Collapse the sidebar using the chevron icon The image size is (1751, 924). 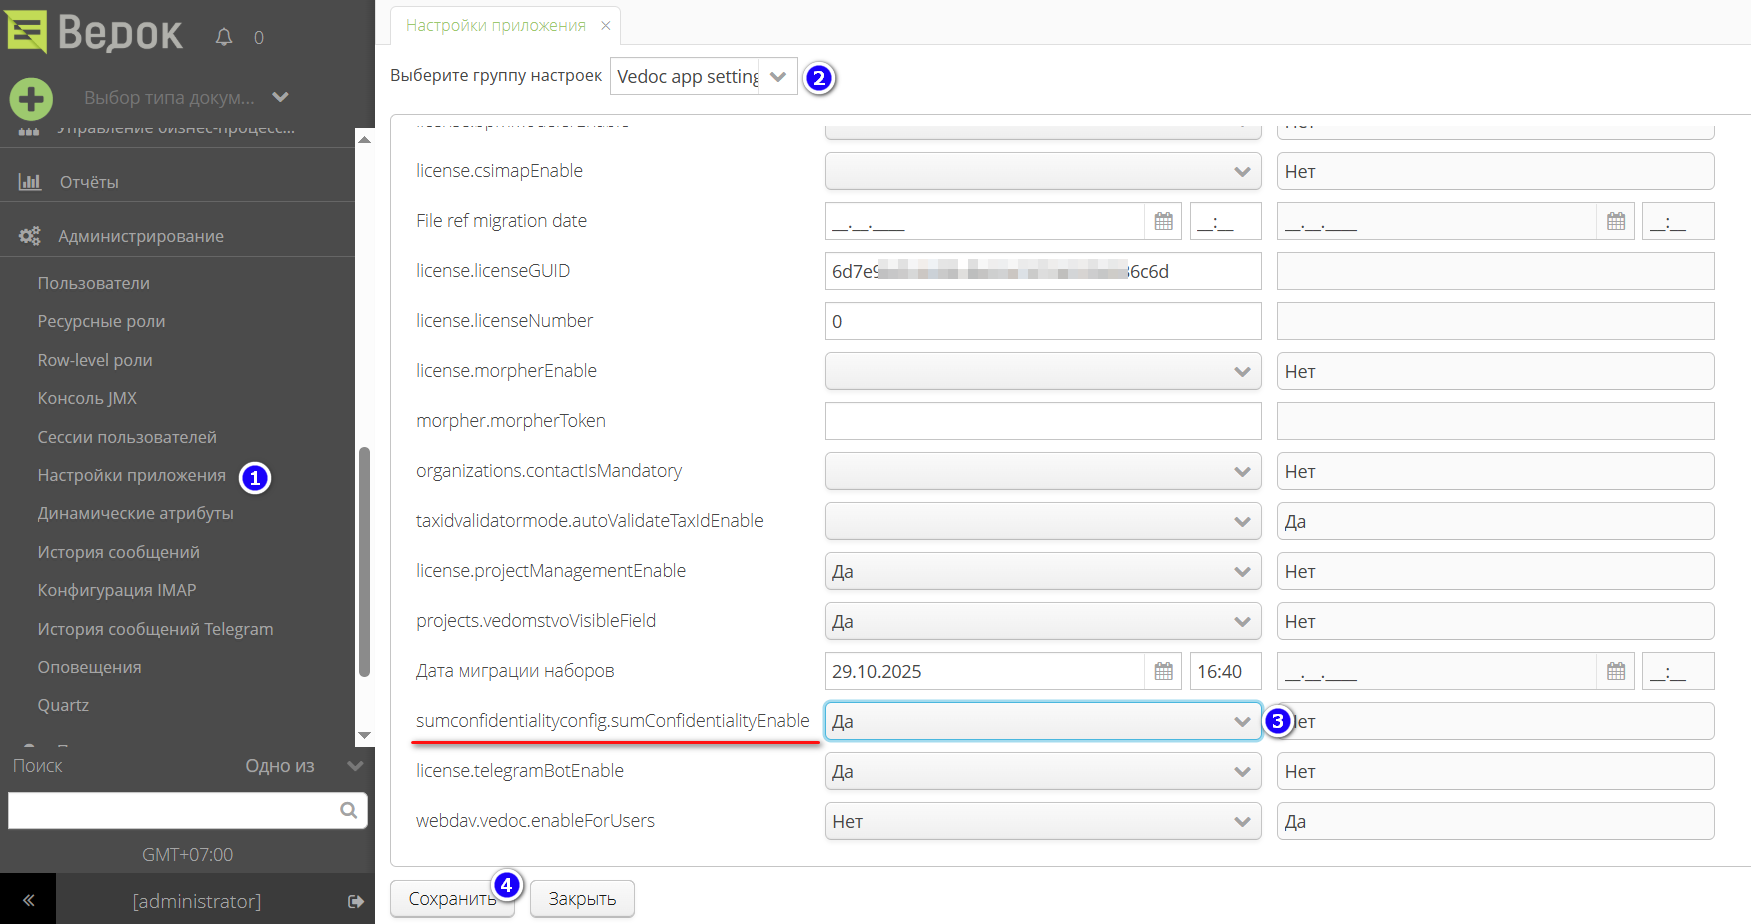click(28, 900)
